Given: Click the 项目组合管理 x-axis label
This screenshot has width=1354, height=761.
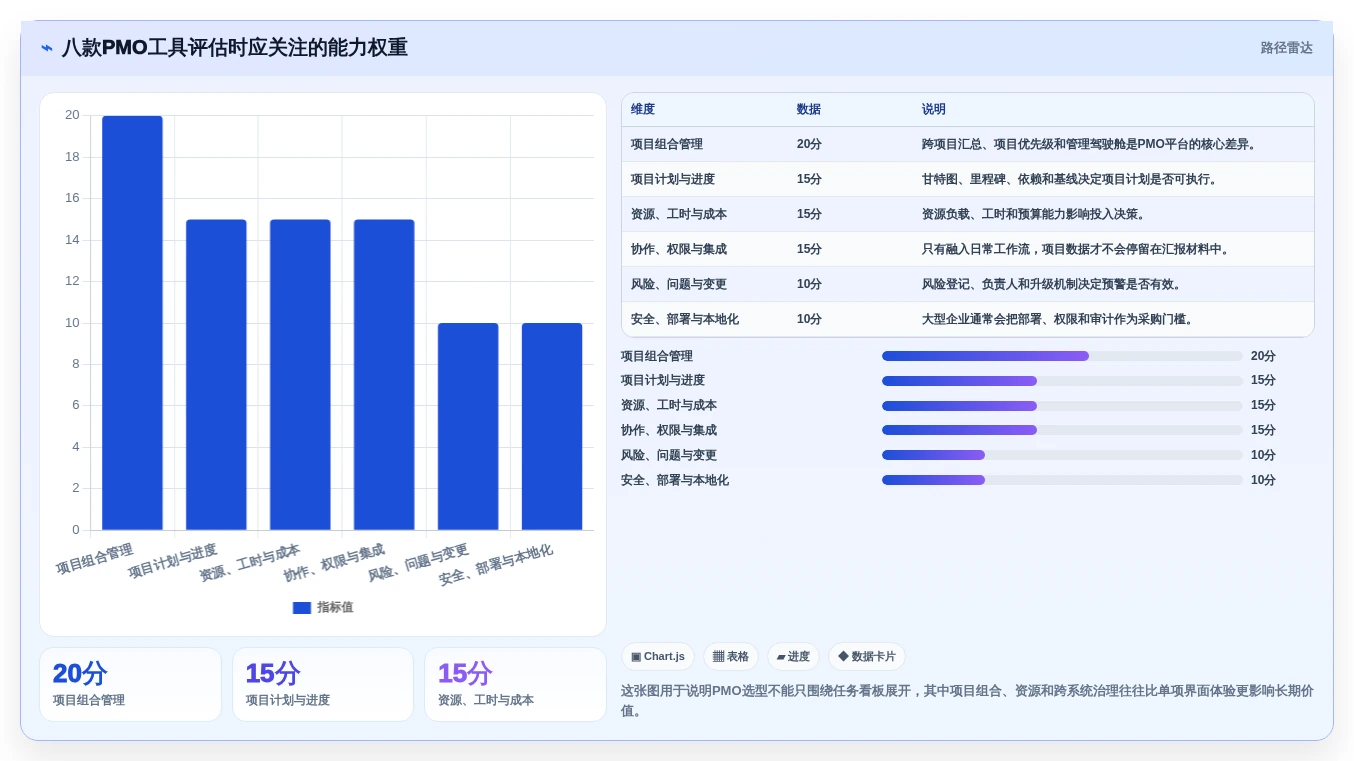Looking at the screenshot, I should click(95, 559).
